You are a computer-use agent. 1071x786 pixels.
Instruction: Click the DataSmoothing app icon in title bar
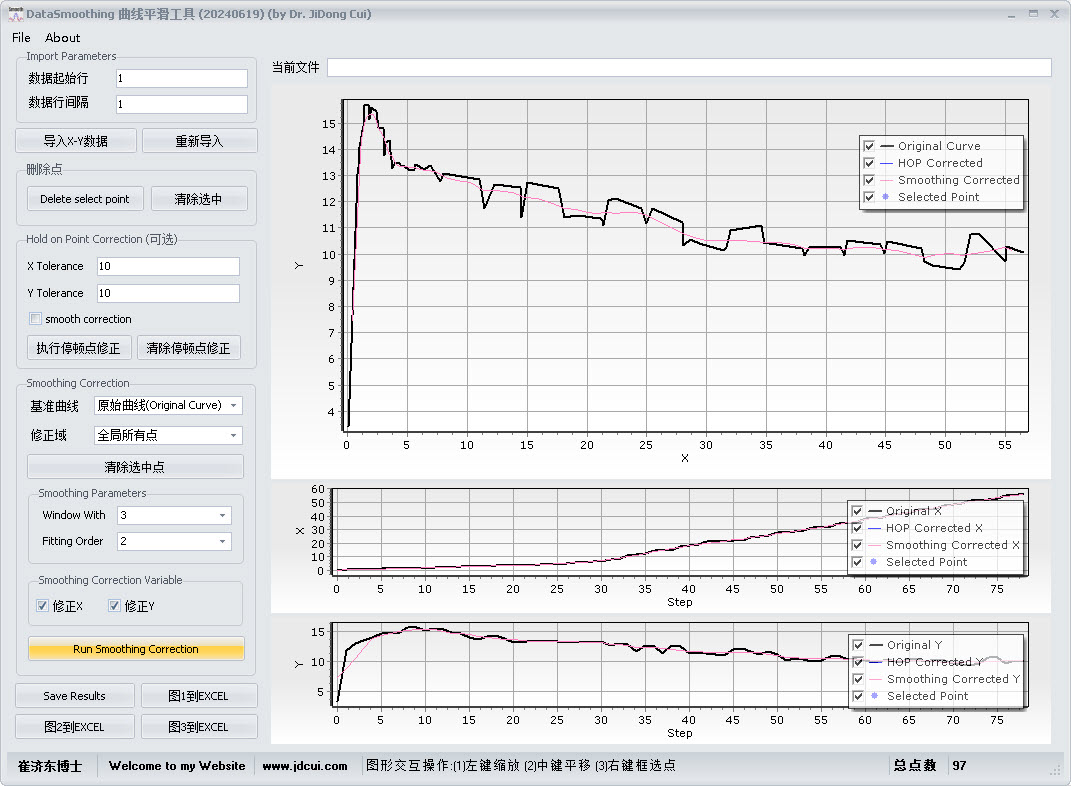point(15,14)
